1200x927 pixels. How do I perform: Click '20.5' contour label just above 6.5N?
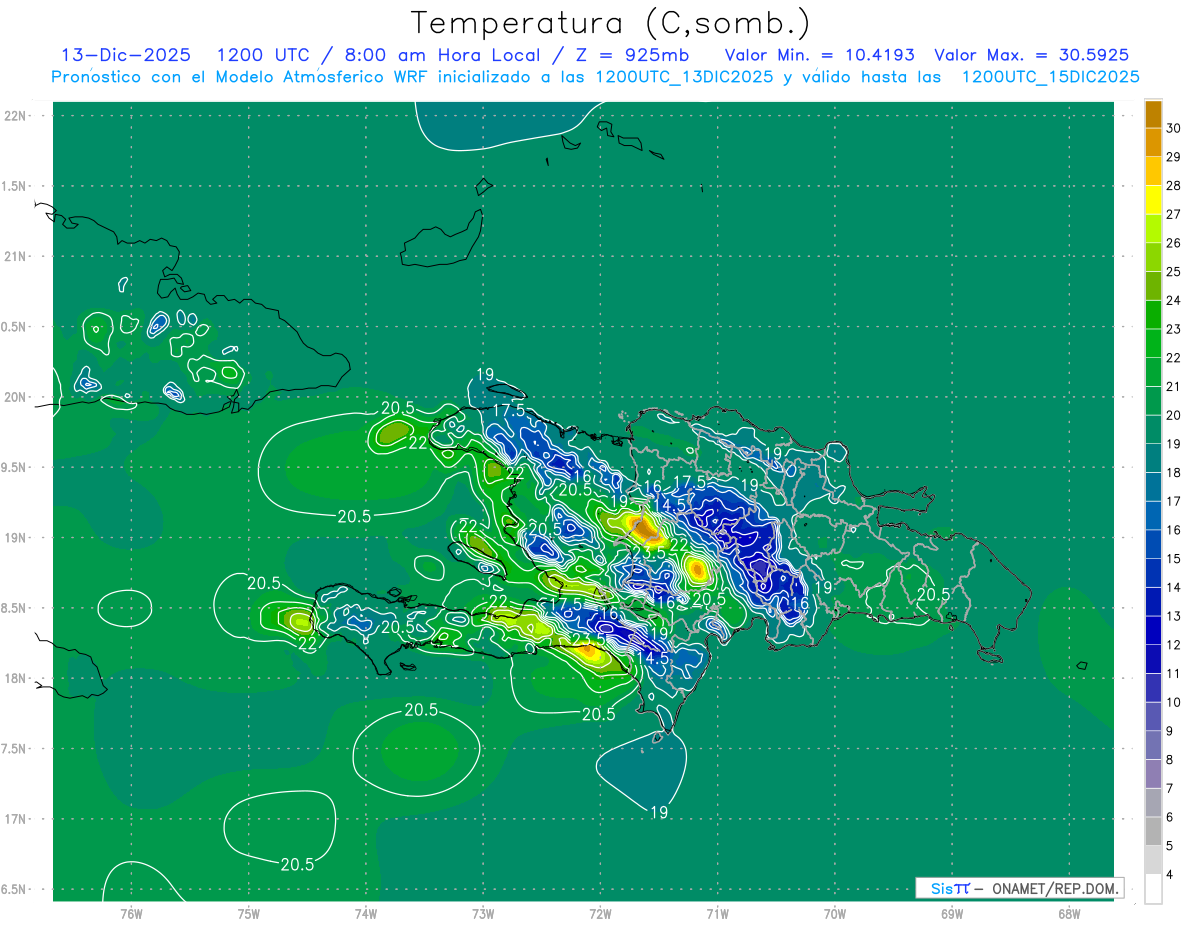click(298, 864)
